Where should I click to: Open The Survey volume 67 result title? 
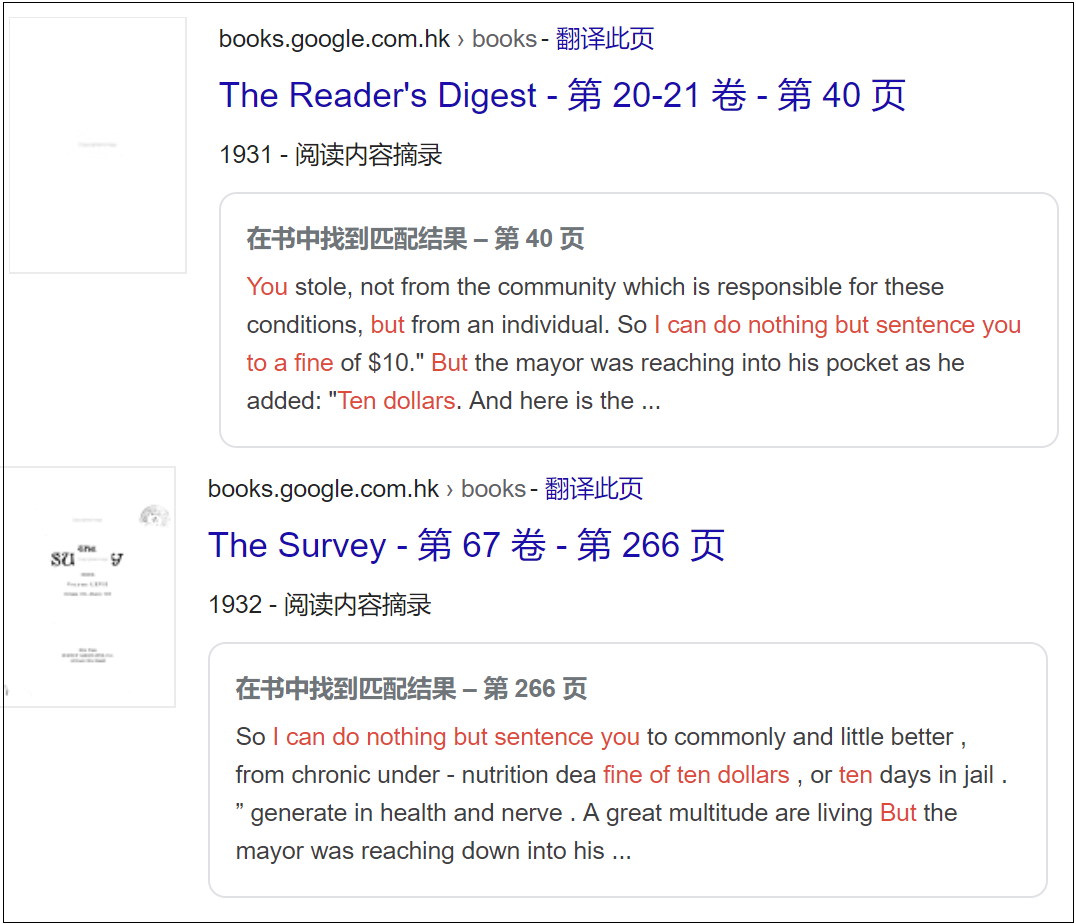tap(466, 545)
